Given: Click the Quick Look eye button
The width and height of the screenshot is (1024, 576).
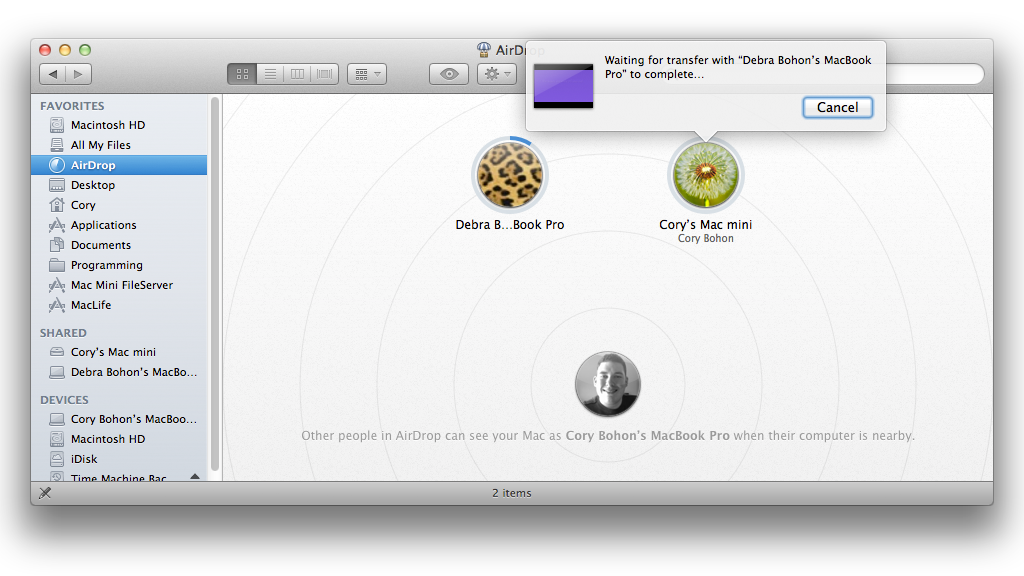Looking at the screenshot, I should click(x=449, y=74).
